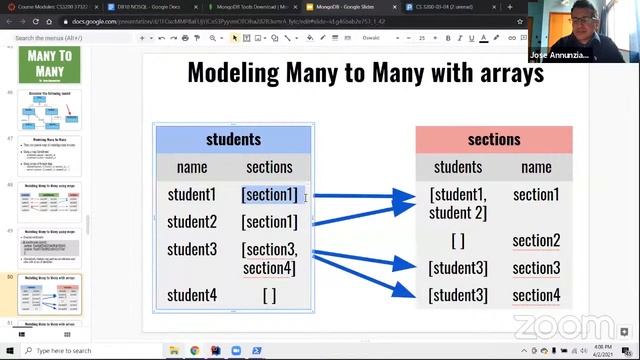640x360 pixels.
Task: Click the student4 cell in students table
Action: (x=192, y=295)
